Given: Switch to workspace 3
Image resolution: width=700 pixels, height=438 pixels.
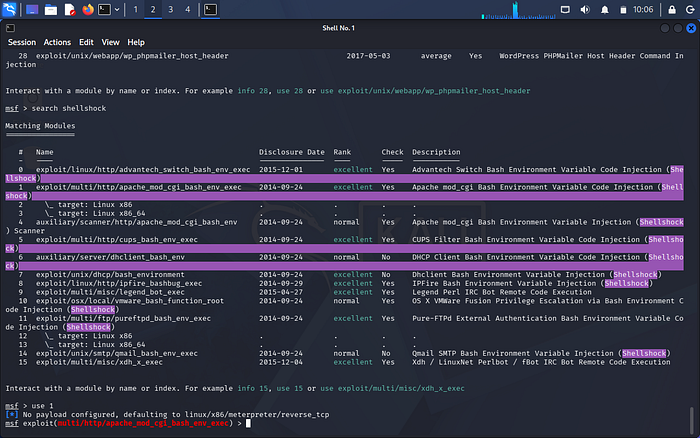Looking at the screenshot, I should [x=171, y=9].
